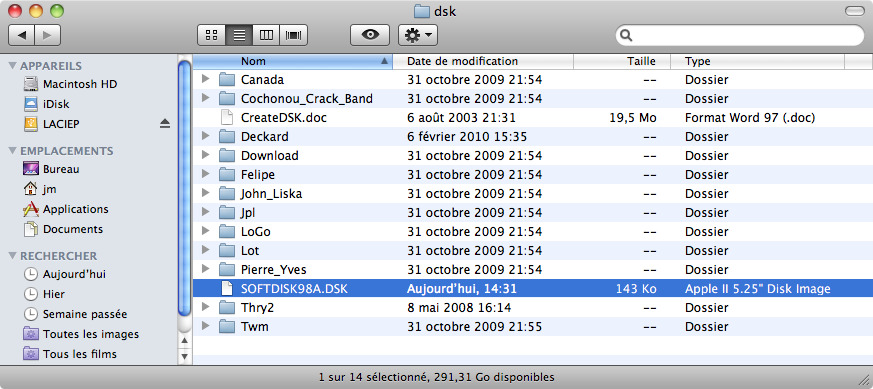Select the Twm folder icon
The height and width of the screenshot is (389, 873).
click(x=227, y=327)
